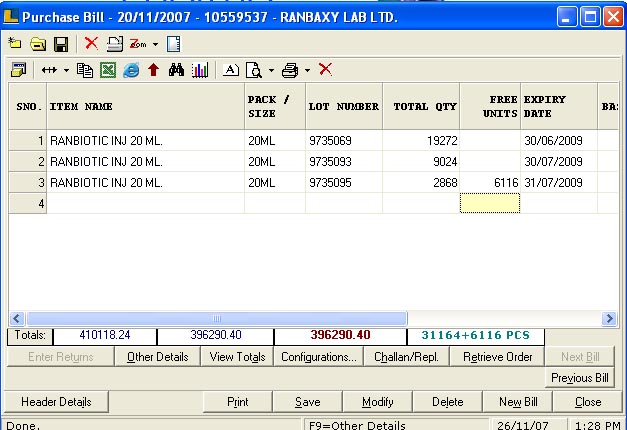The width and height of the screenshot is (627, 430).
Task: Click the Internet Explorer export icon
Action: (x=131, y=70)
